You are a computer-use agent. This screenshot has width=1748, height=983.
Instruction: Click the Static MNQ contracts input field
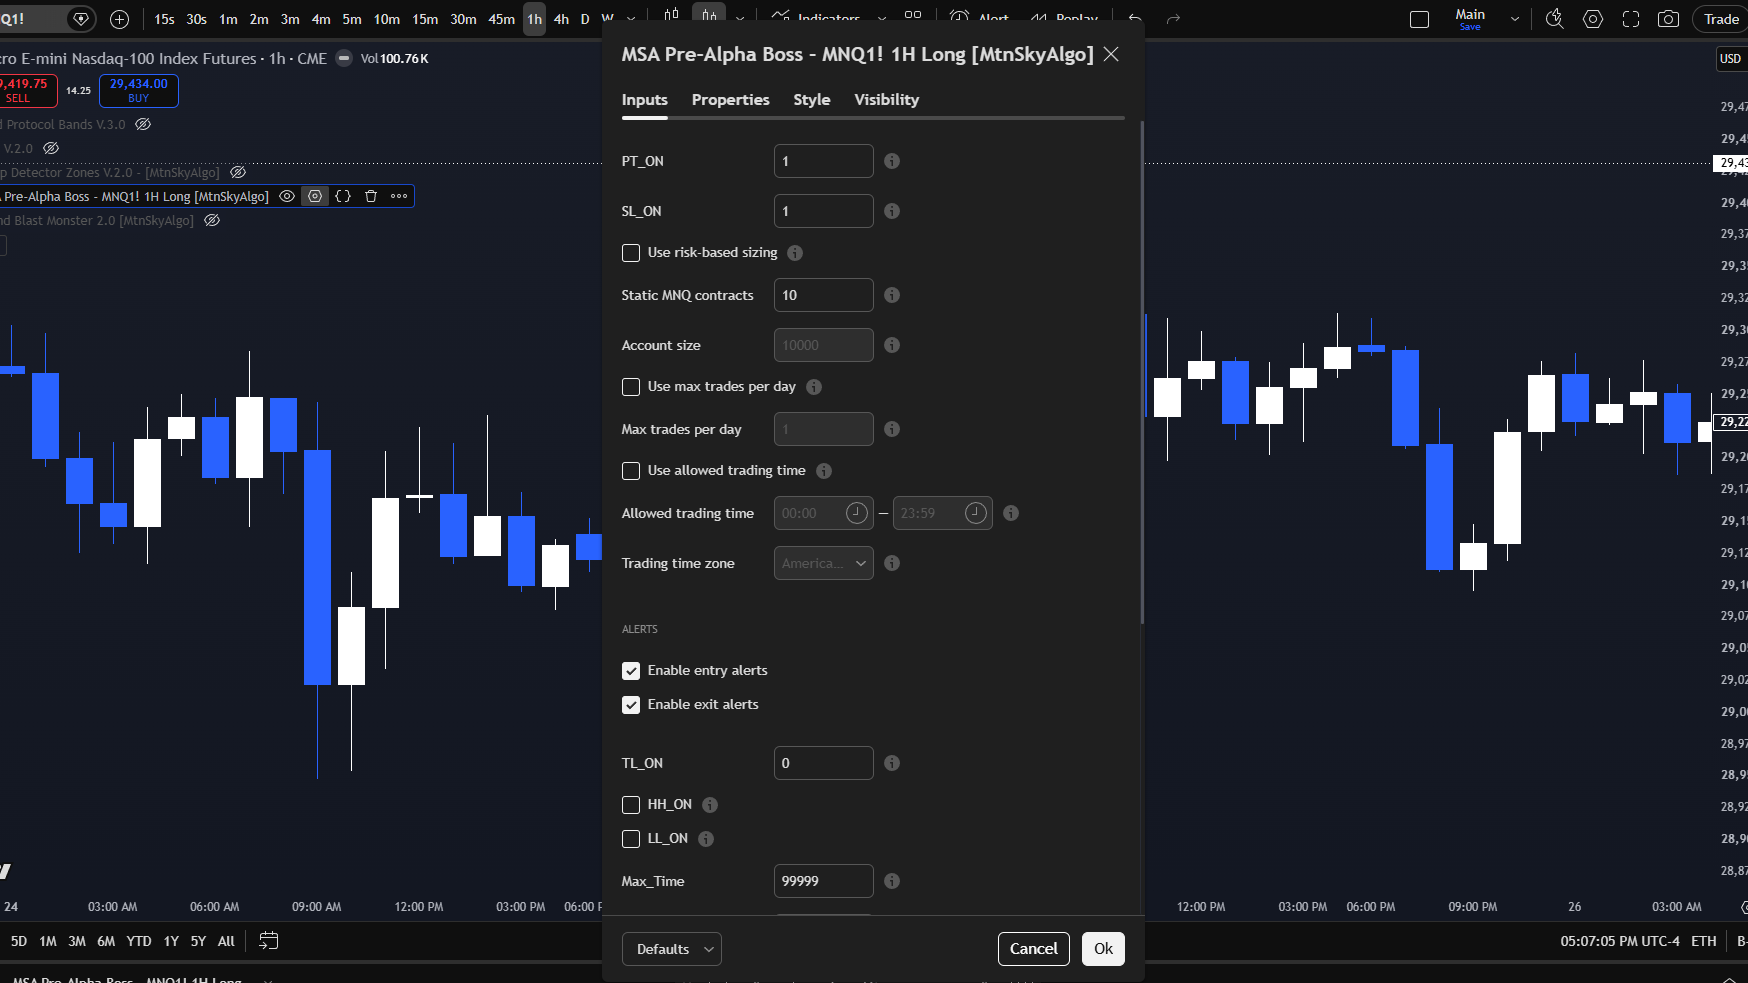824,295
